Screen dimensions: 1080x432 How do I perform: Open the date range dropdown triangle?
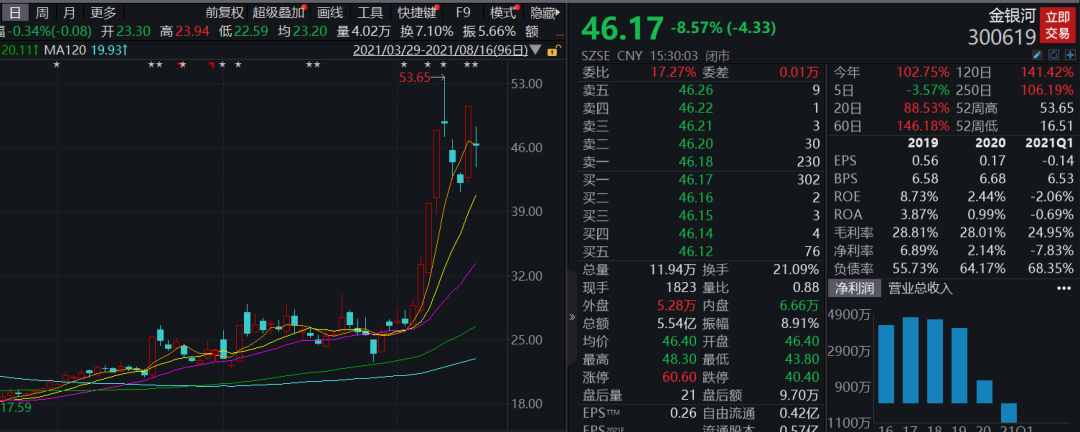[x=537, y=50]
